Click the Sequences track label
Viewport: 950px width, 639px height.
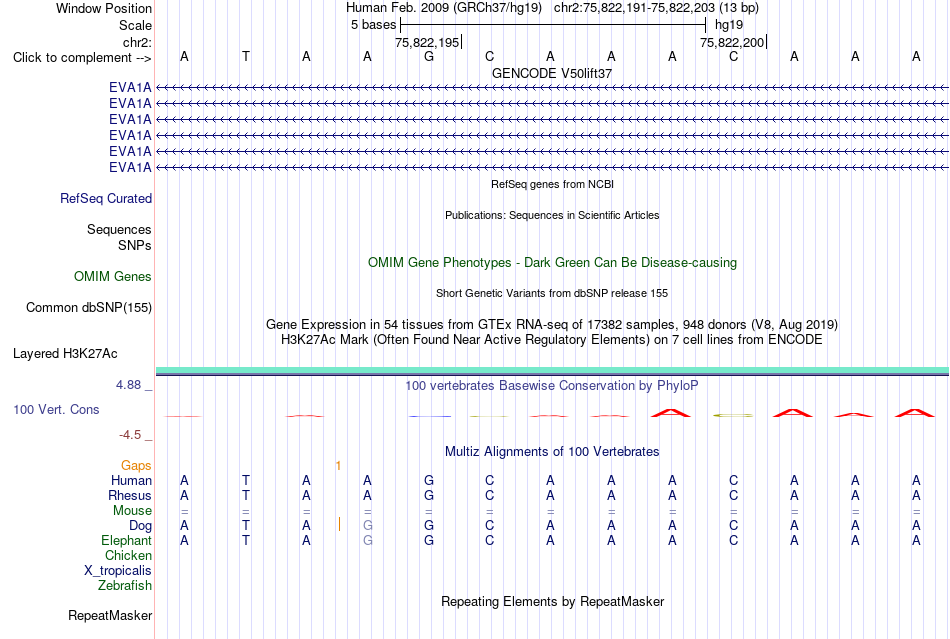click(x=119, y=230)
